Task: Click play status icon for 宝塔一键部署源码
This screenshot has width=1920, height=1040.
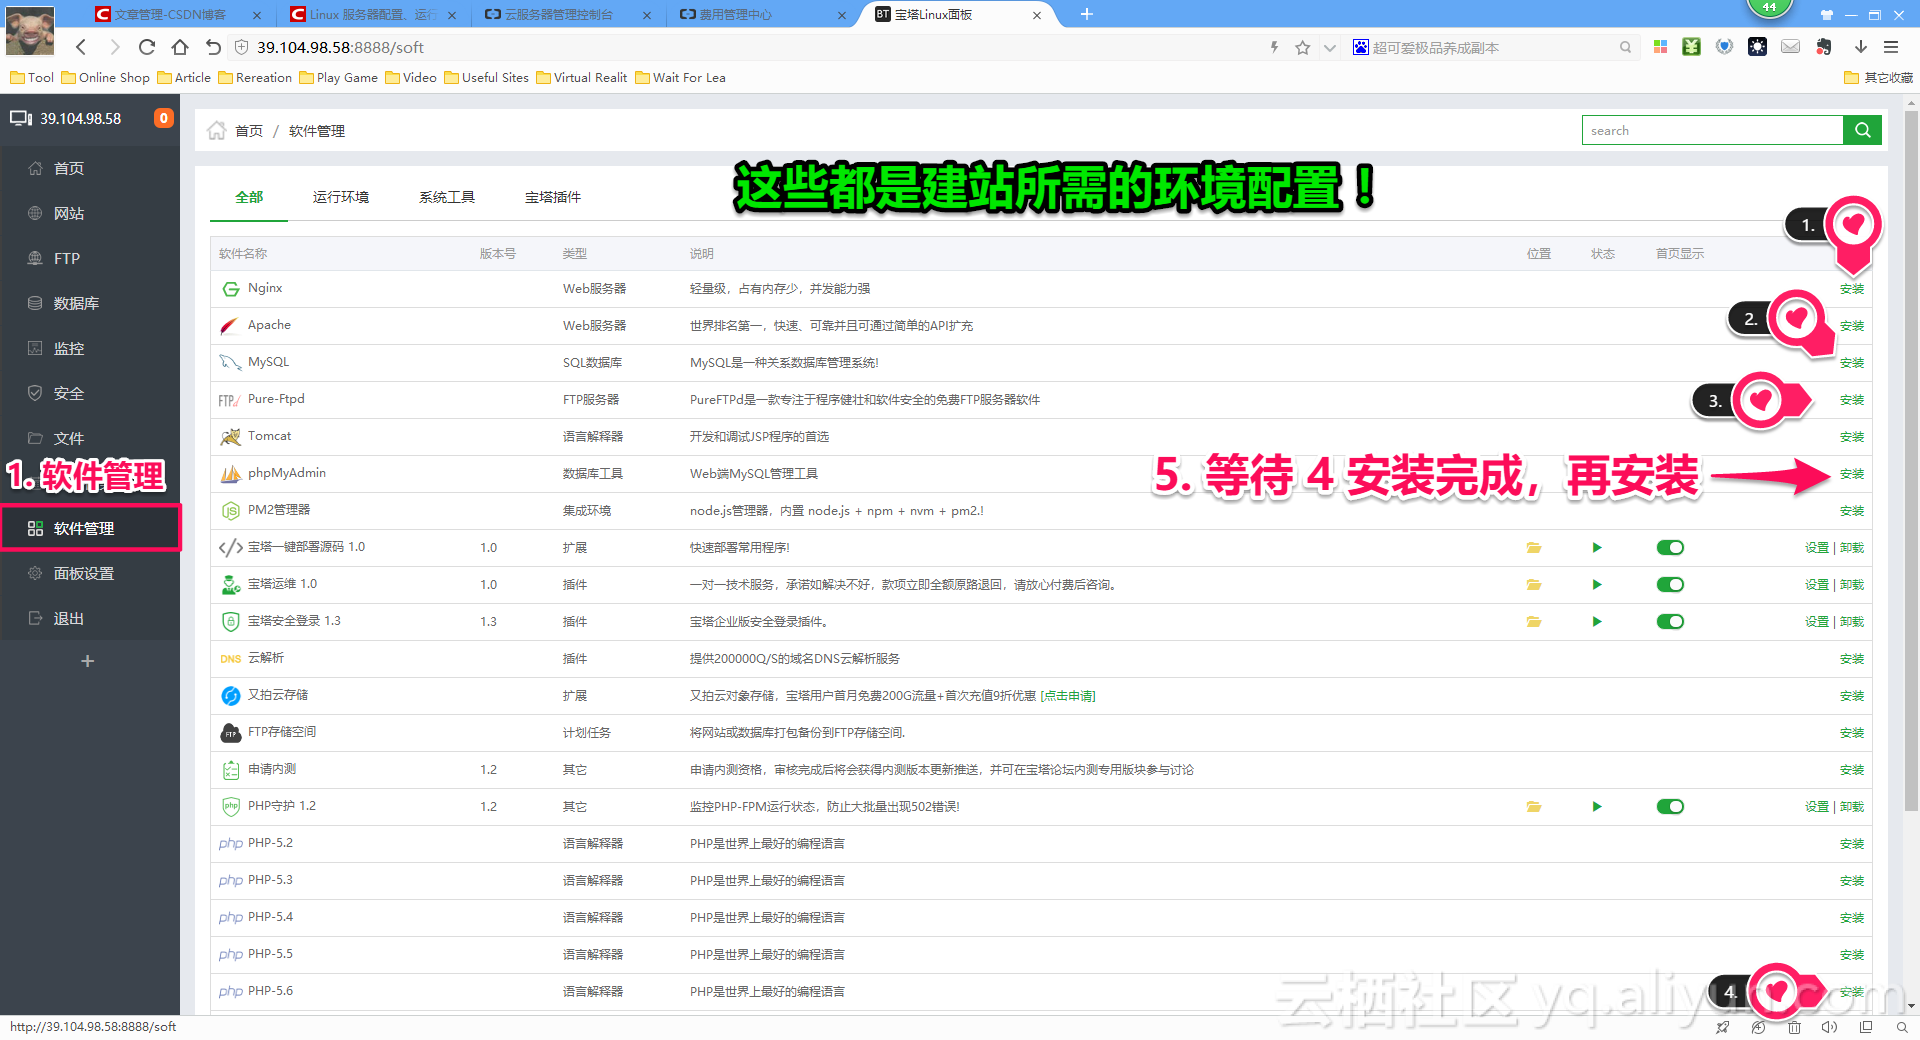Action: pos(1597,548)
